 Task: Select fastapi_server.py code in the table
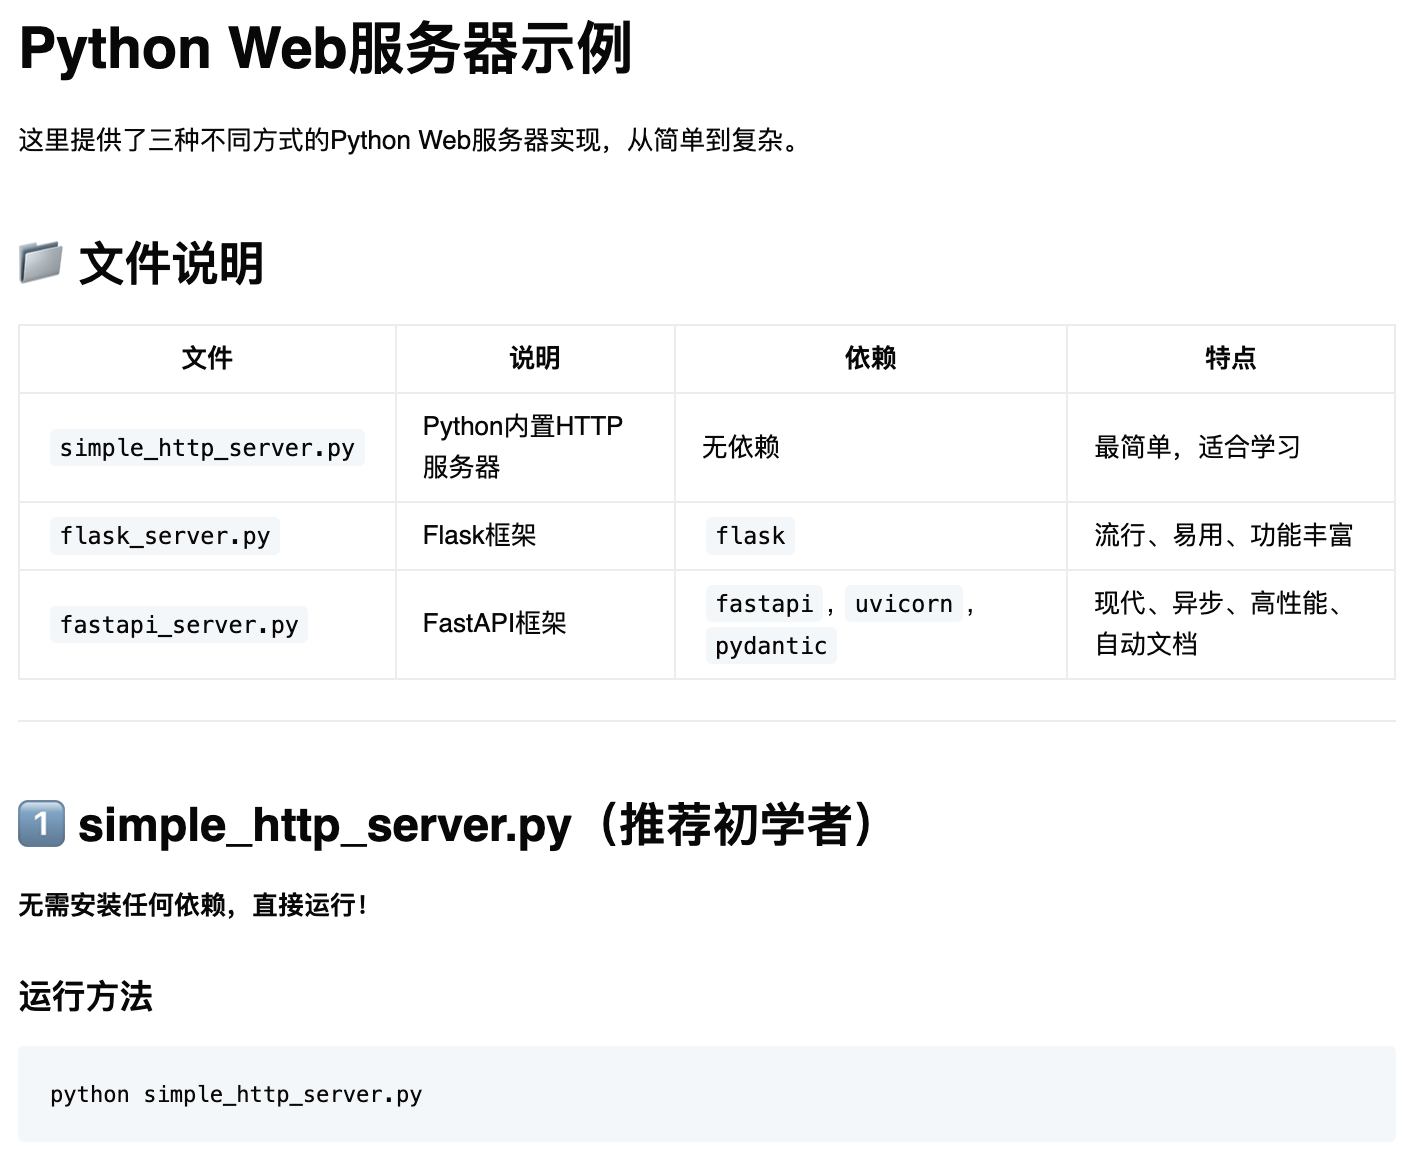pyautogui.click(x=179, y=625)
